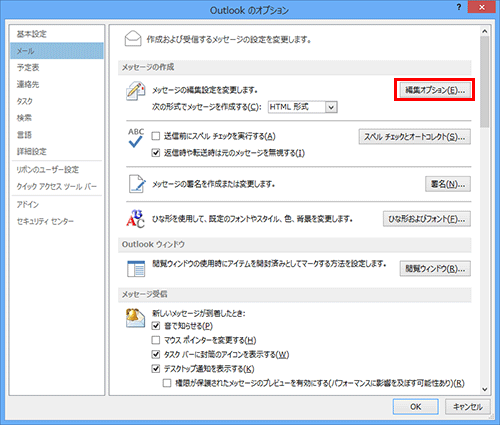The height and width of the screenshot is (425, 500).
Task: Click the vertical scrollbar thumb
Action: pos(485,82)
